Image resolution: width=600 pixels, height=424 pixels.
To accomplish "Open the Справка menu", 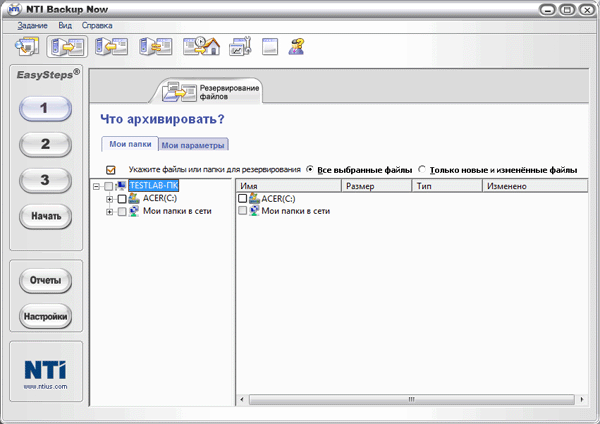I will (x=97, y=26).
